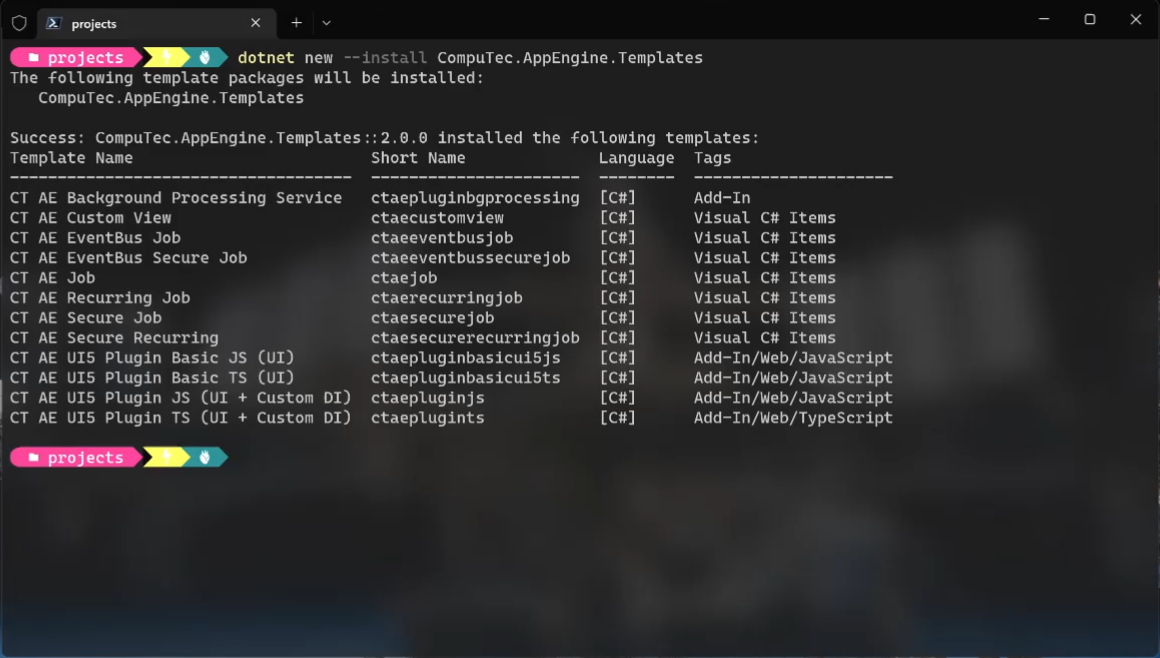Viewport: 1160px width, 658px height.
Task: Click the teal segment icon in the top prompt
Action: pos(205,58)
